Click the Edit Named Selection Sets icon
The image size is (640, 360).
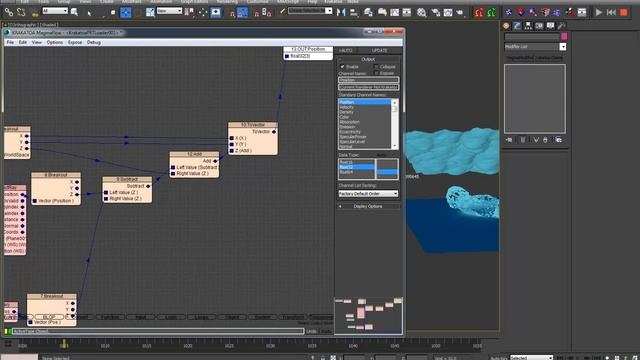click(282, 12)
